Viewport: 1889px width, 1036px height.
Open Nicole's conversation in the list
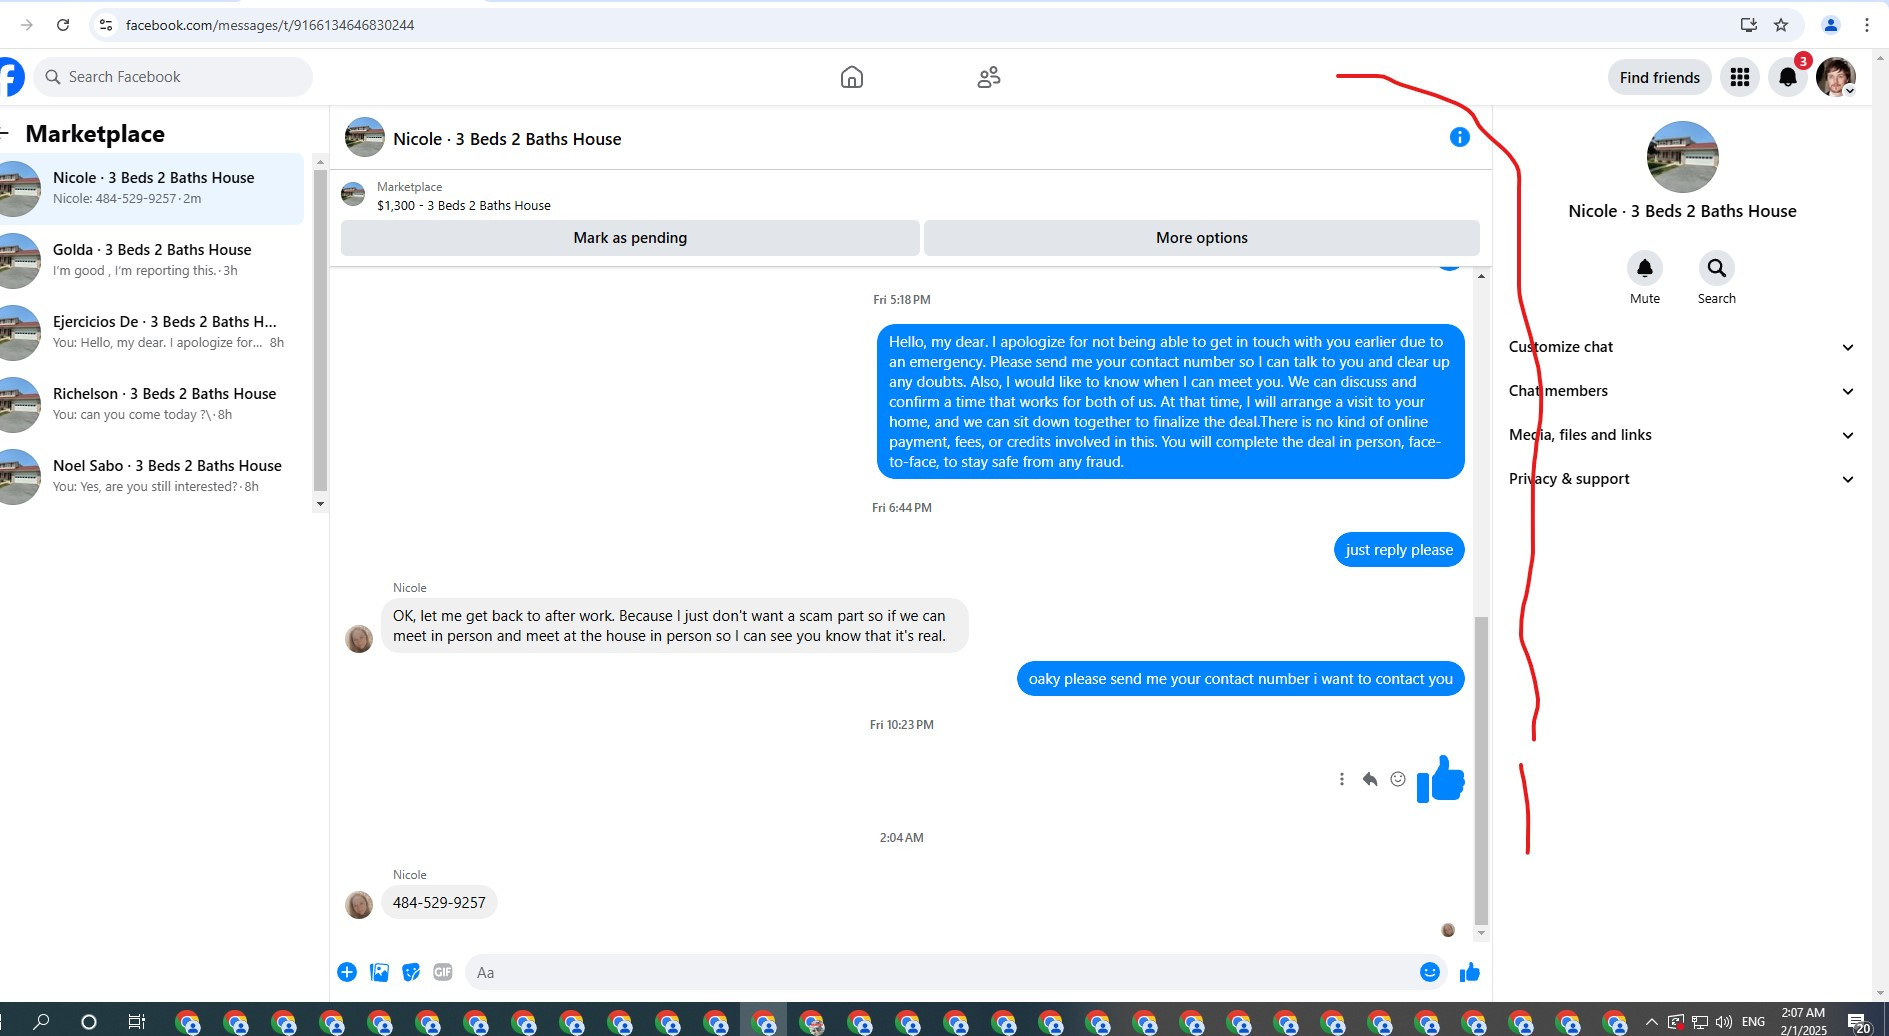click(152, 188)
